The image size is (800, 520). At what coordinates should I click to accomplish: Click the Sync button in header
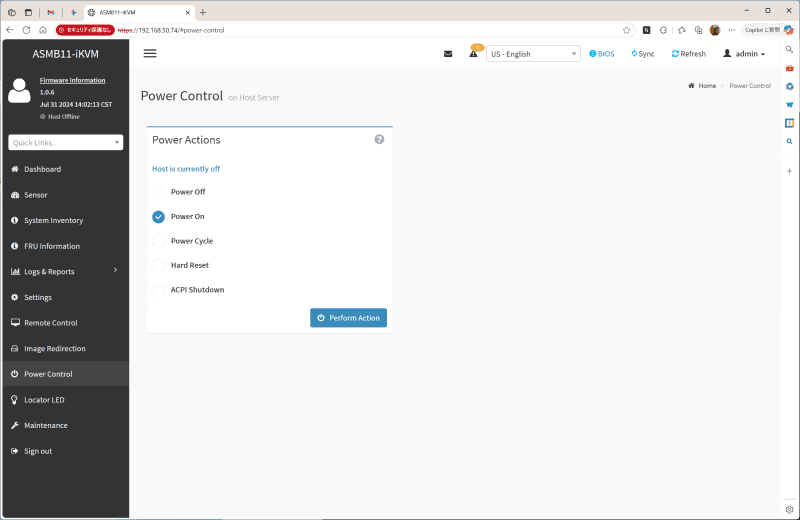coord(643,54)
